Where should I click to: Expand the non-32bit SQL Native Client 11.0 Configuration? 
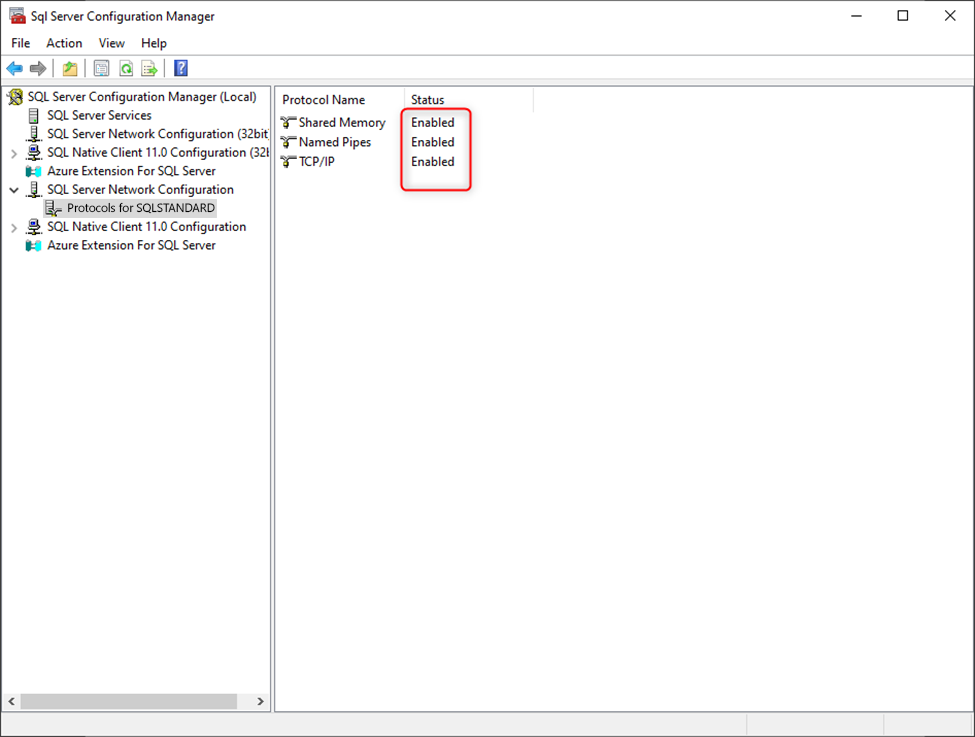[x=14, y=227]
